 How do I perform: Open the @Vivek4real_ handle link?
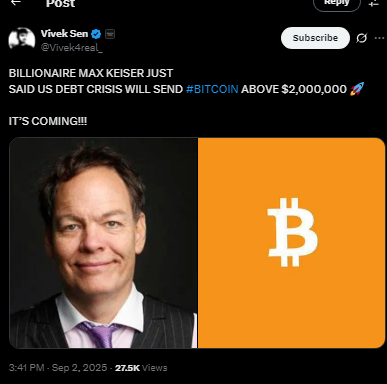point(71,48)
